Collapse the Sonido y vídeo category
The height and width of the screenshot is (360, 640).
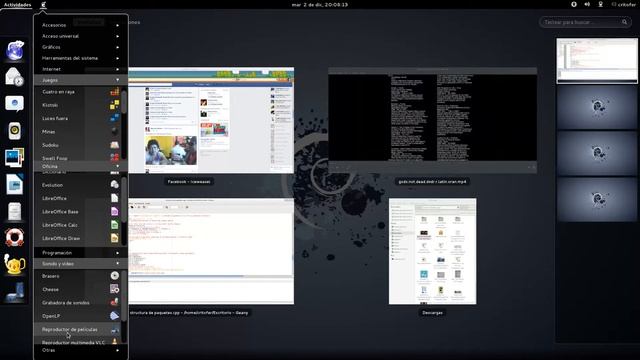[x=80, y=264]
